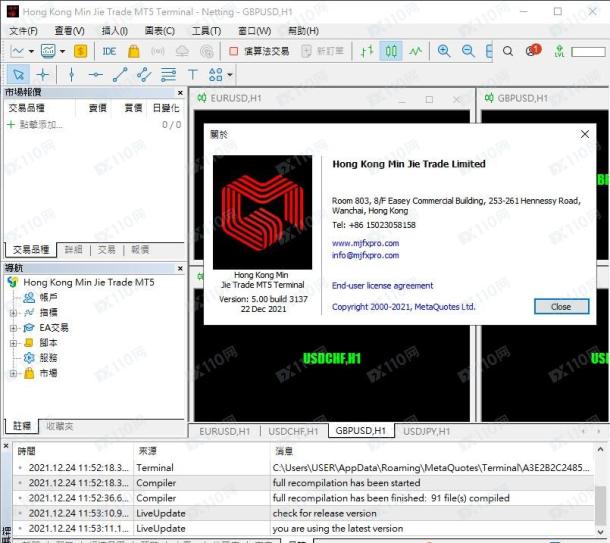This screenshot has width=610, height=543.
Task: Select 帳戶 accounts in Navigator
Action: click(x=48, y=297)
